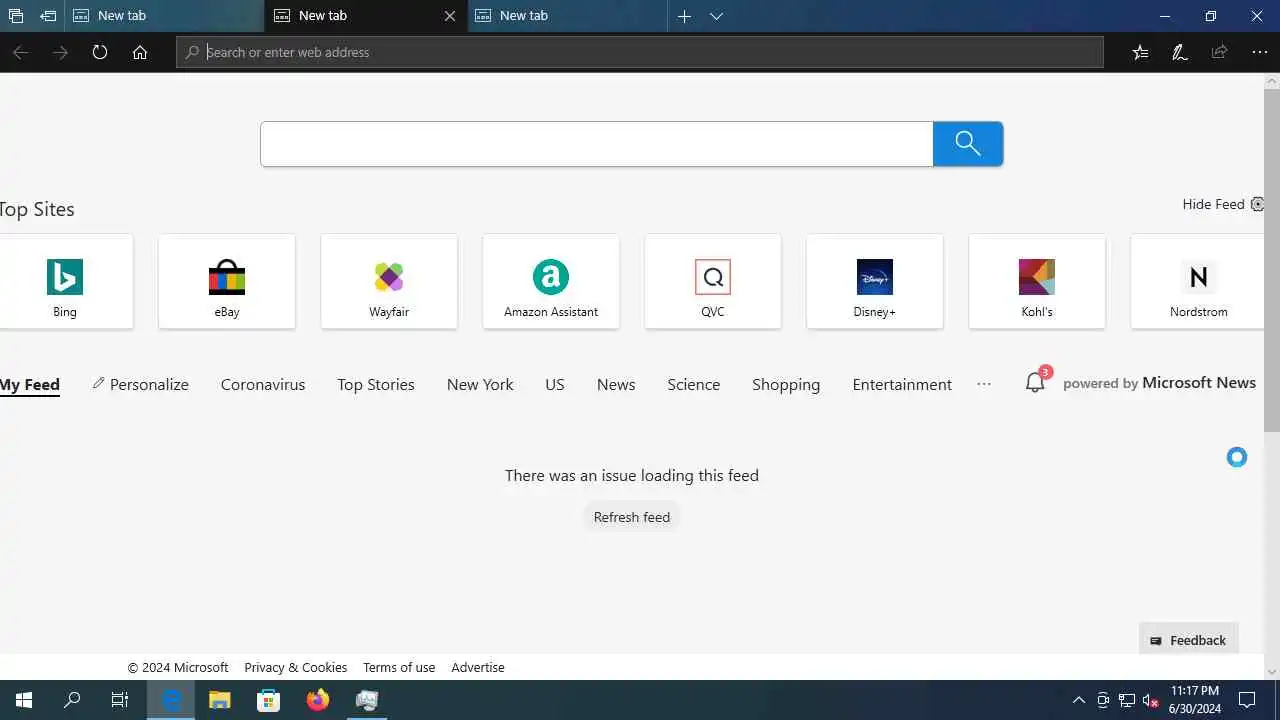Click the muted volume tray icon

click(x=1151, y=700)
